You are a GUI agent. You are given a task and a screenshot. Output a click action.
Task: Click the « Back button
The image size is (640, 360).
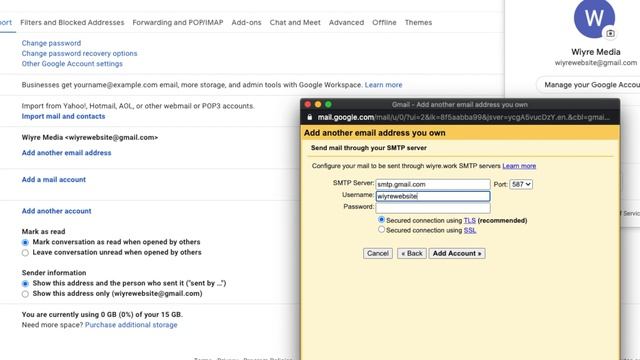(x=412, y=253)
